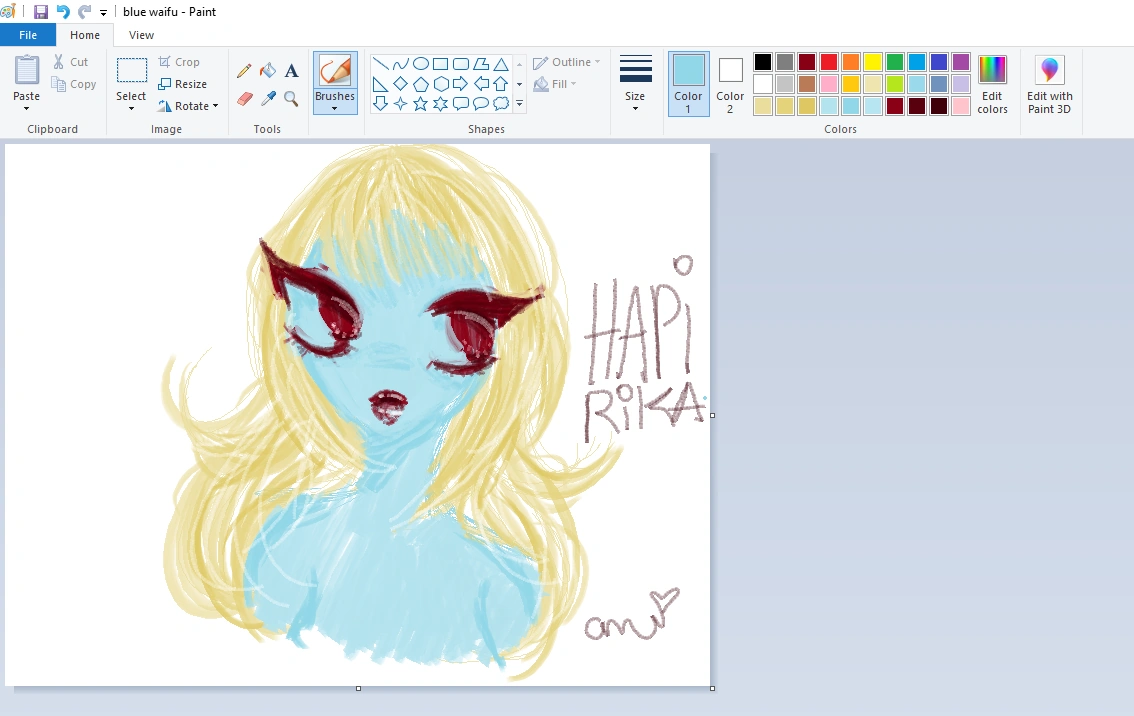The height and width of the screenshot is (716, 1134).
Task: Open the Resize dialog
Action: 185,83
